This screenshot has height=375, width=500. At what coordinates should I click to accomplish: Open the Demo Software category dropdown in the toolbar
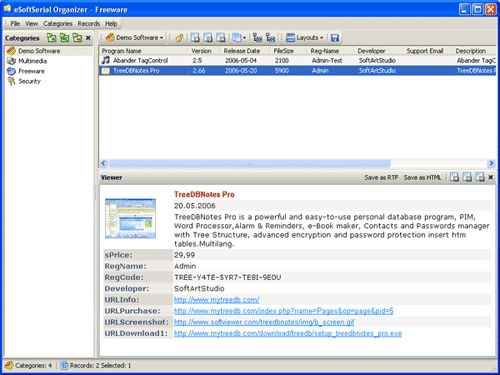[x=135, y=38]
